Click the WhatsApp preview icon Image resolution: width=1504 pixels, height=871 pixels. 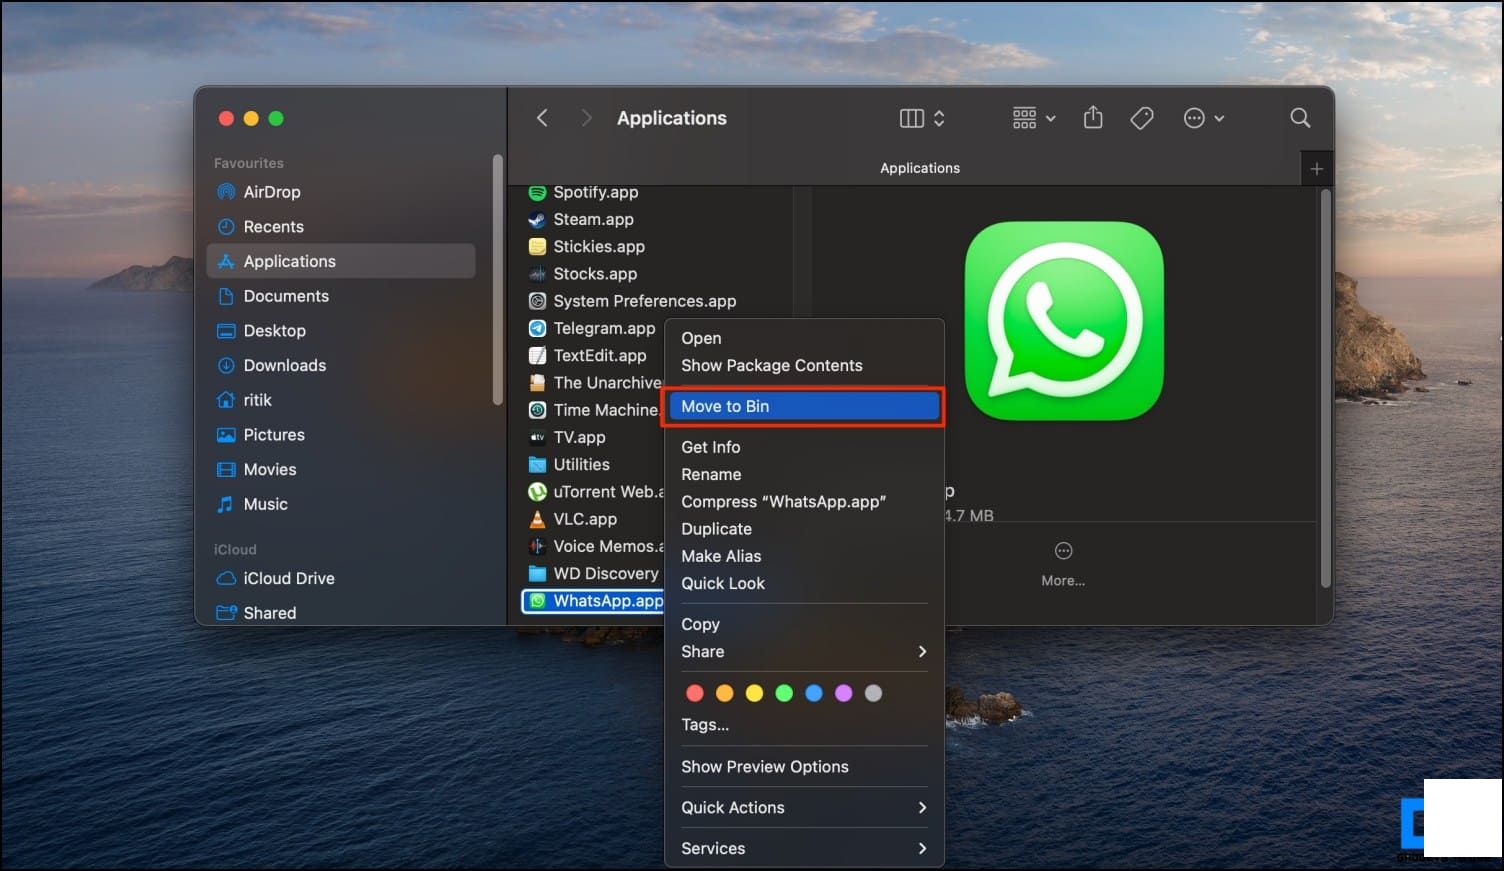(x=1064, y=321)
